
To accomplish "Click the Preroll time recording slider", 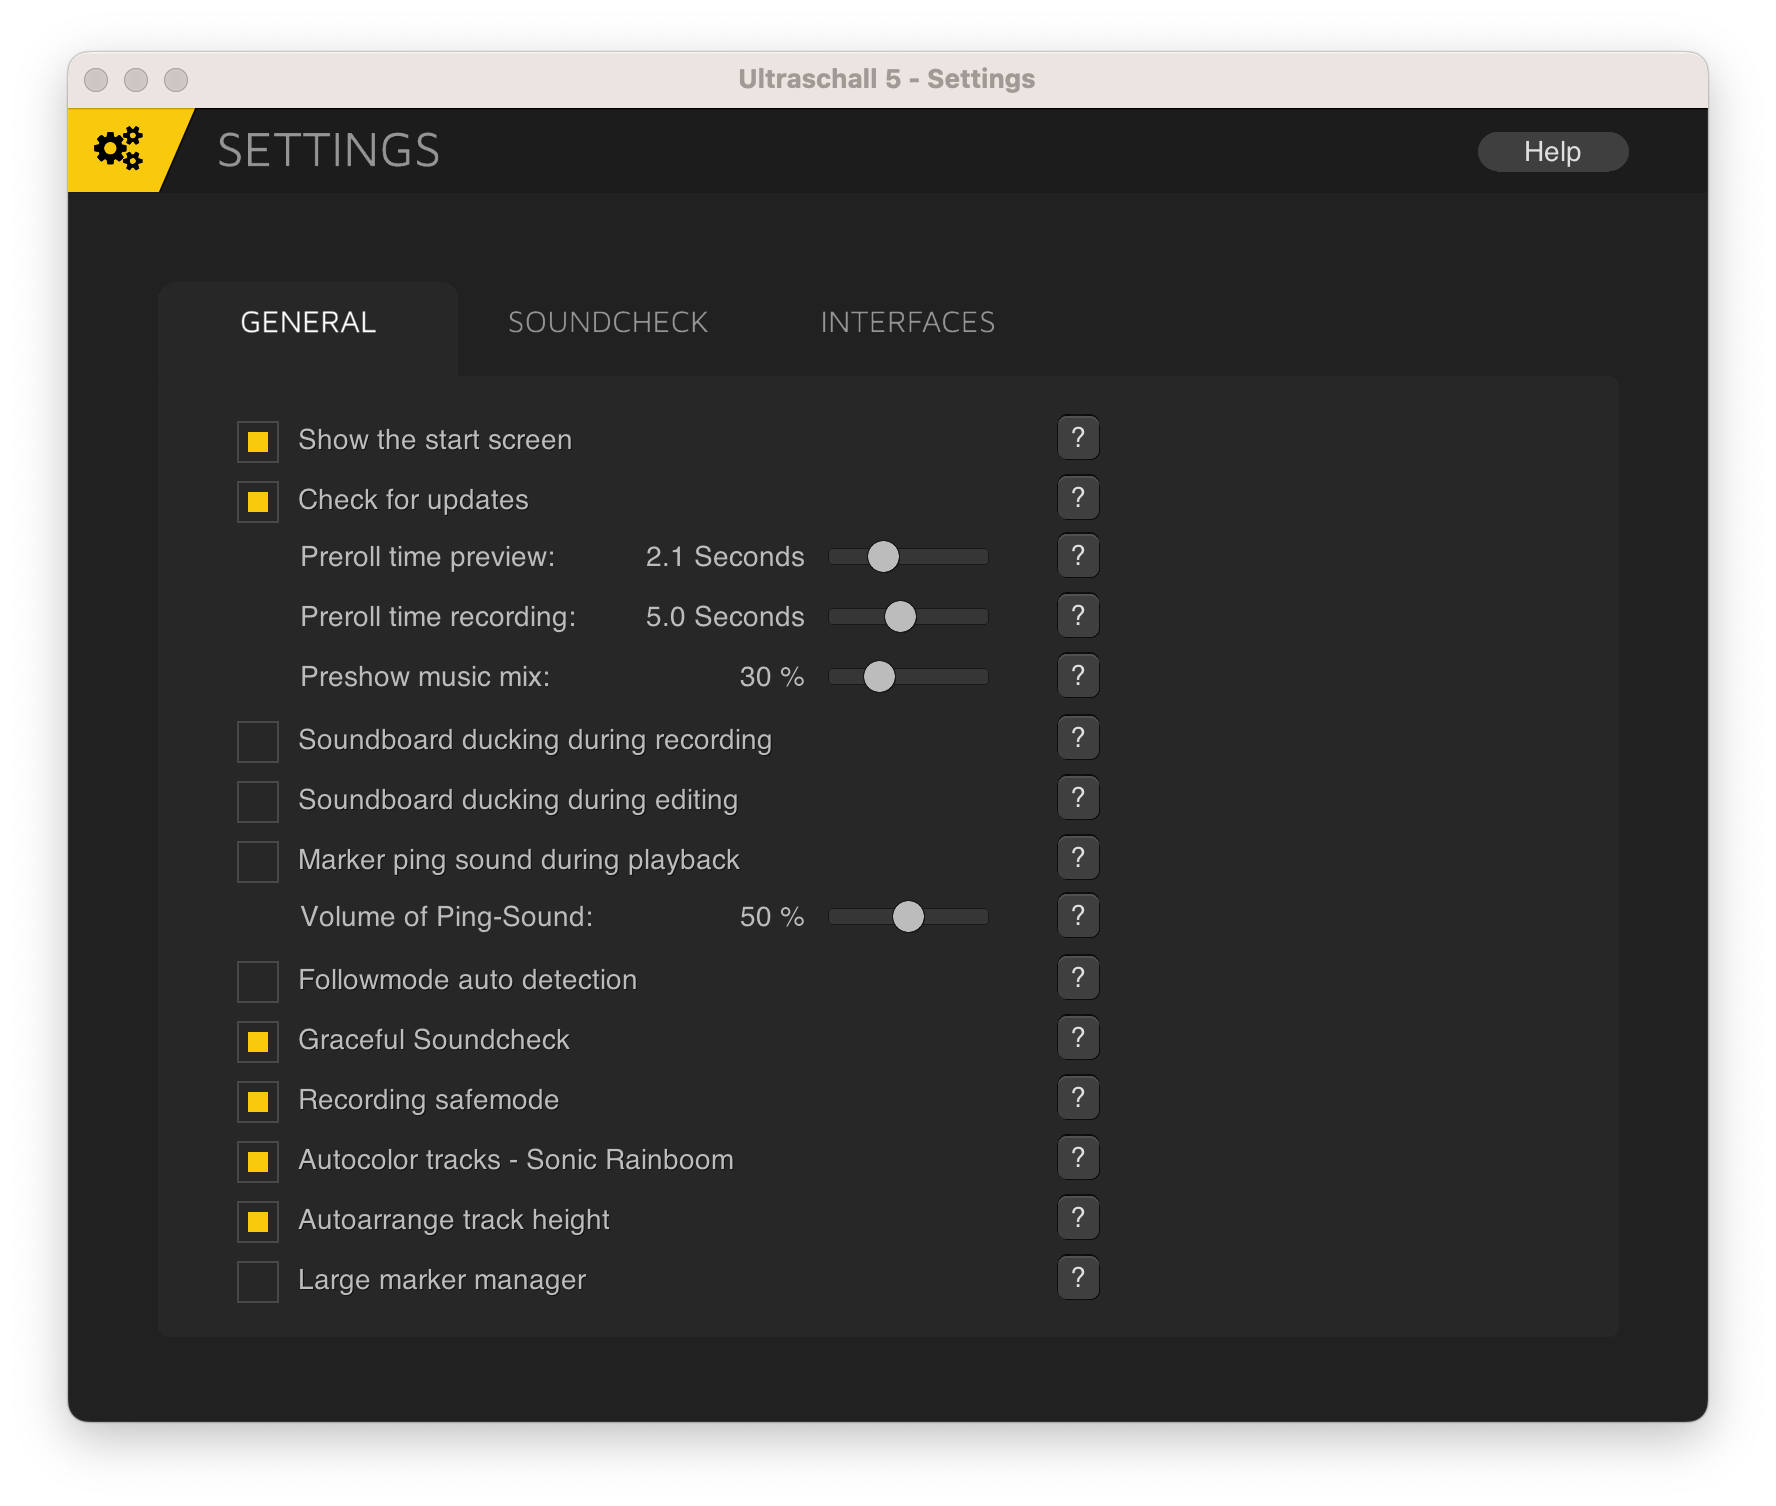I will click(908, 617).
